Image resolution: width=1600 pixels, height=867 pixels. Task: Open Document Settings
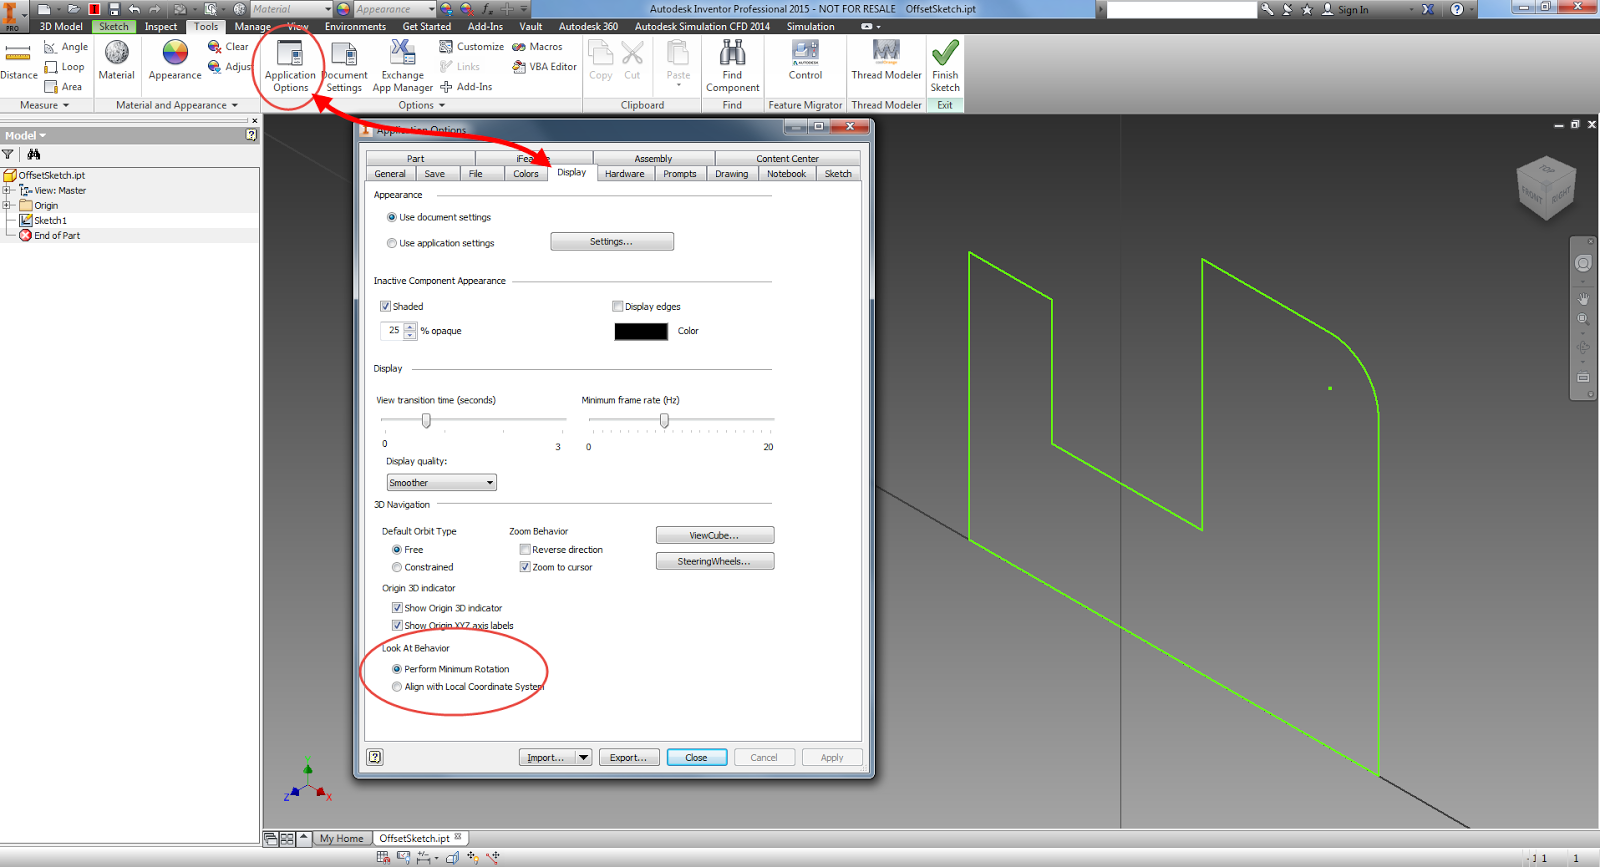[x=344, y=66]
